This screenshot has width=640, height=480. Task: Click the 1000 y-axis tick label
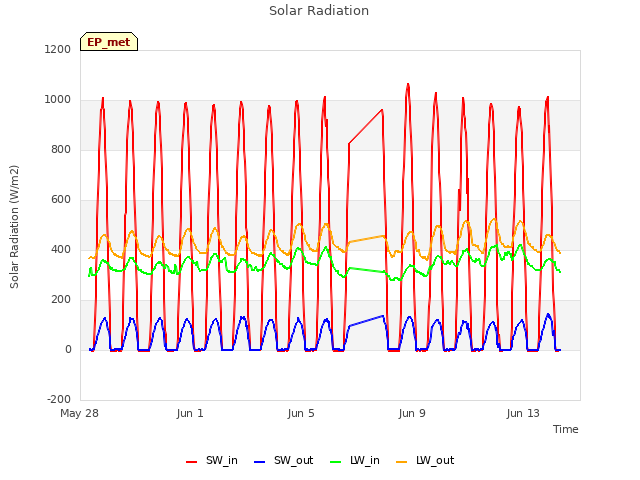tap(58, 100)
